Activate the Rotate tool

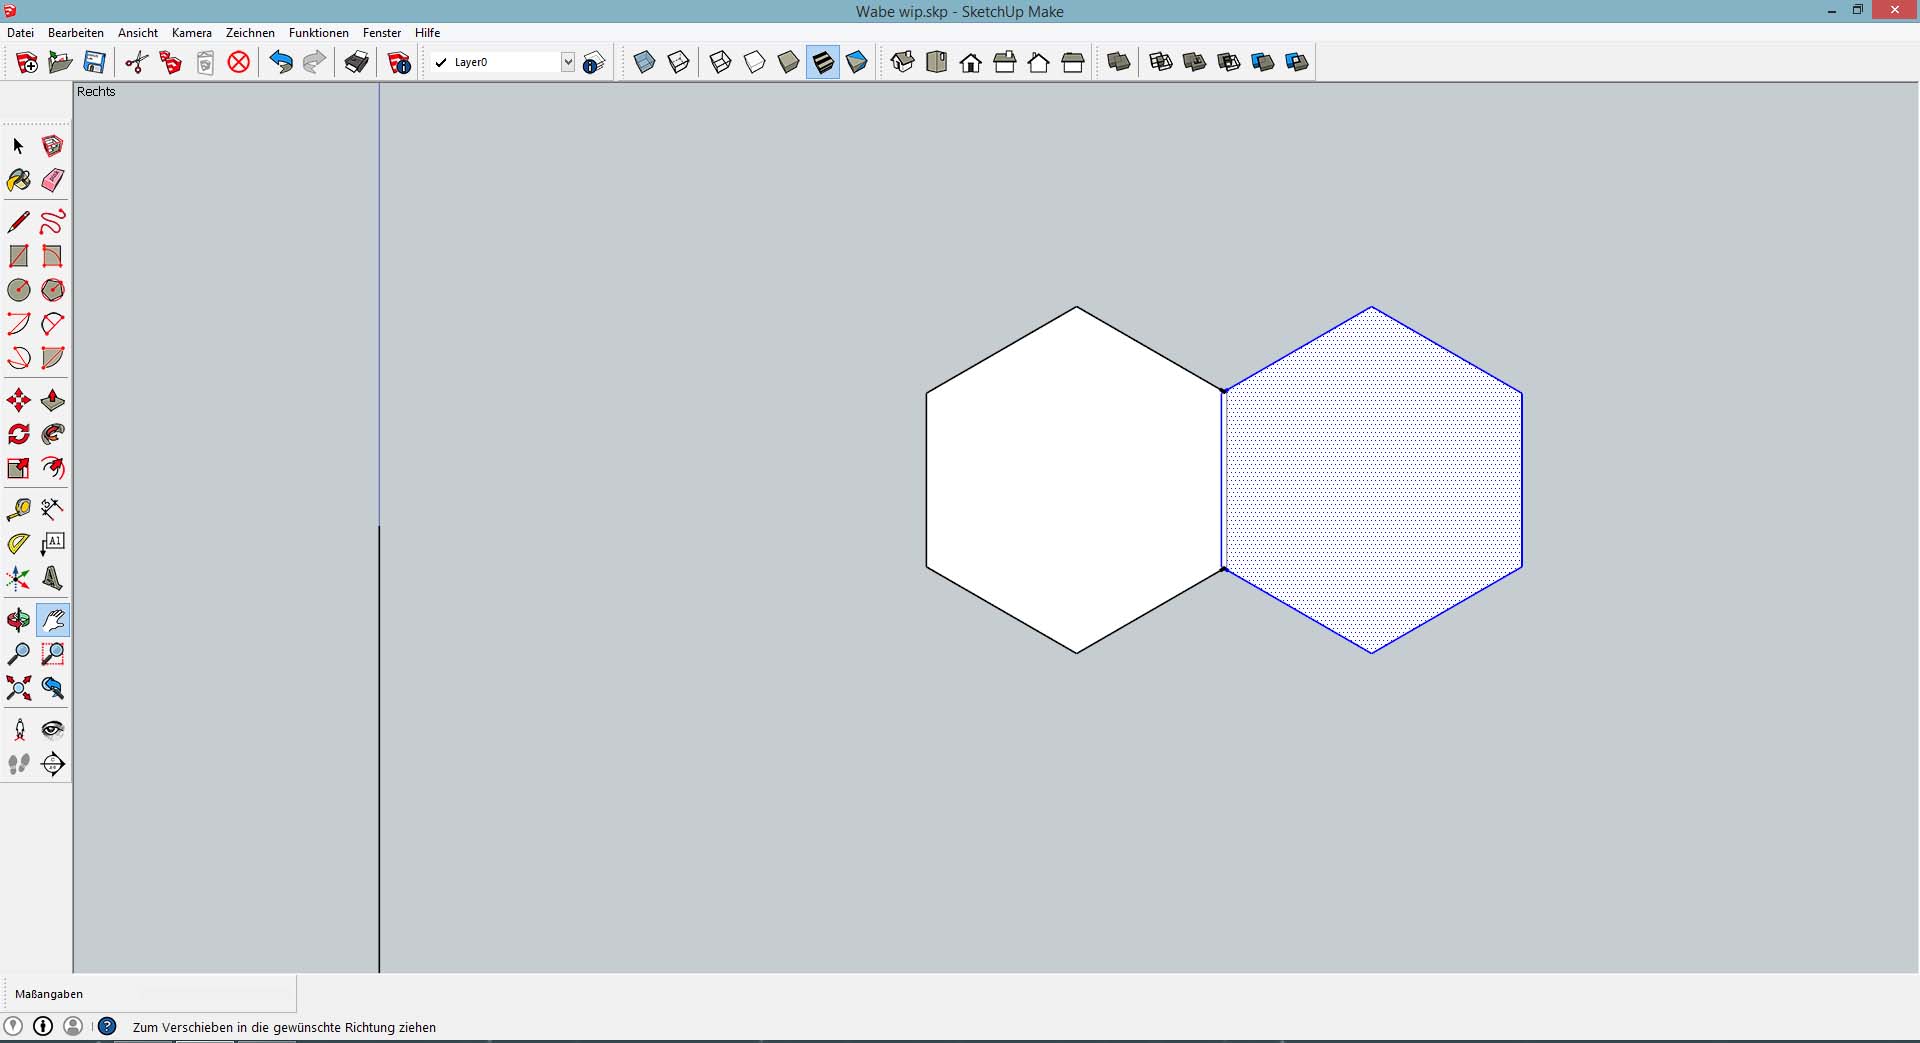coord(18,434)
